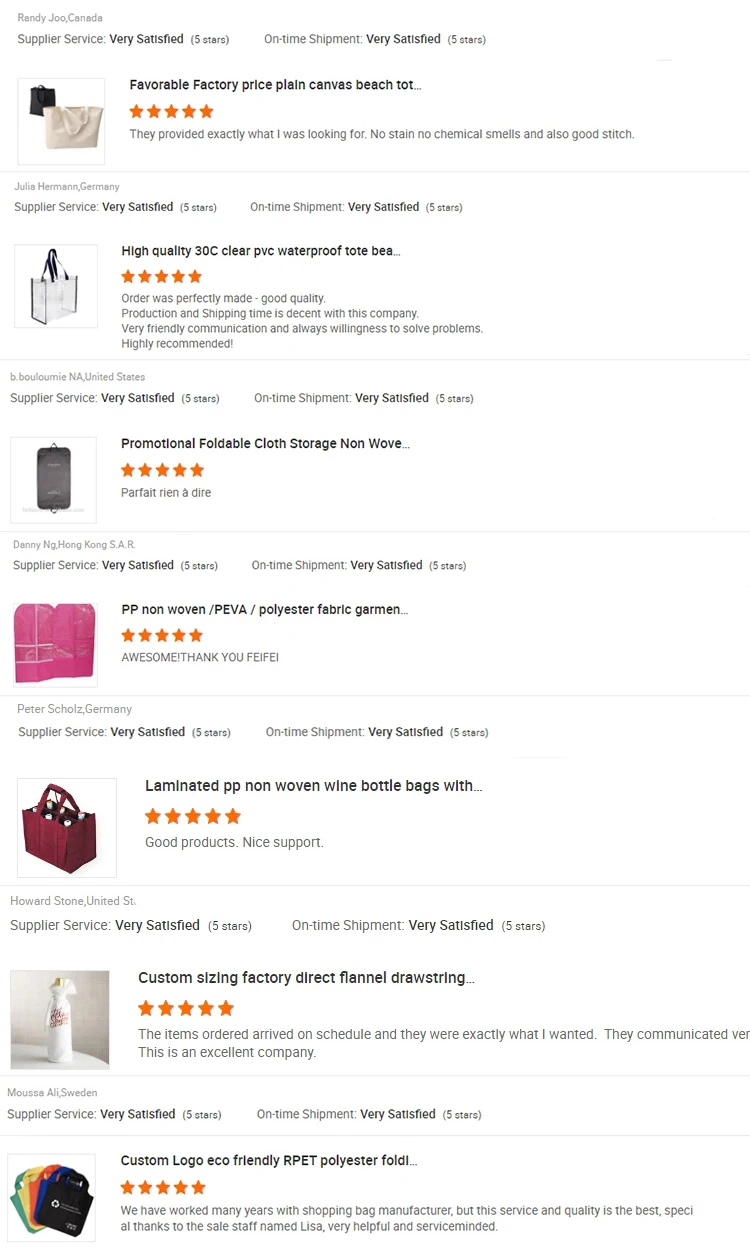The image size is (750, 1250).
Task: Click the star rating under flannel drawstring review
Action: [x=186, y=1008]
